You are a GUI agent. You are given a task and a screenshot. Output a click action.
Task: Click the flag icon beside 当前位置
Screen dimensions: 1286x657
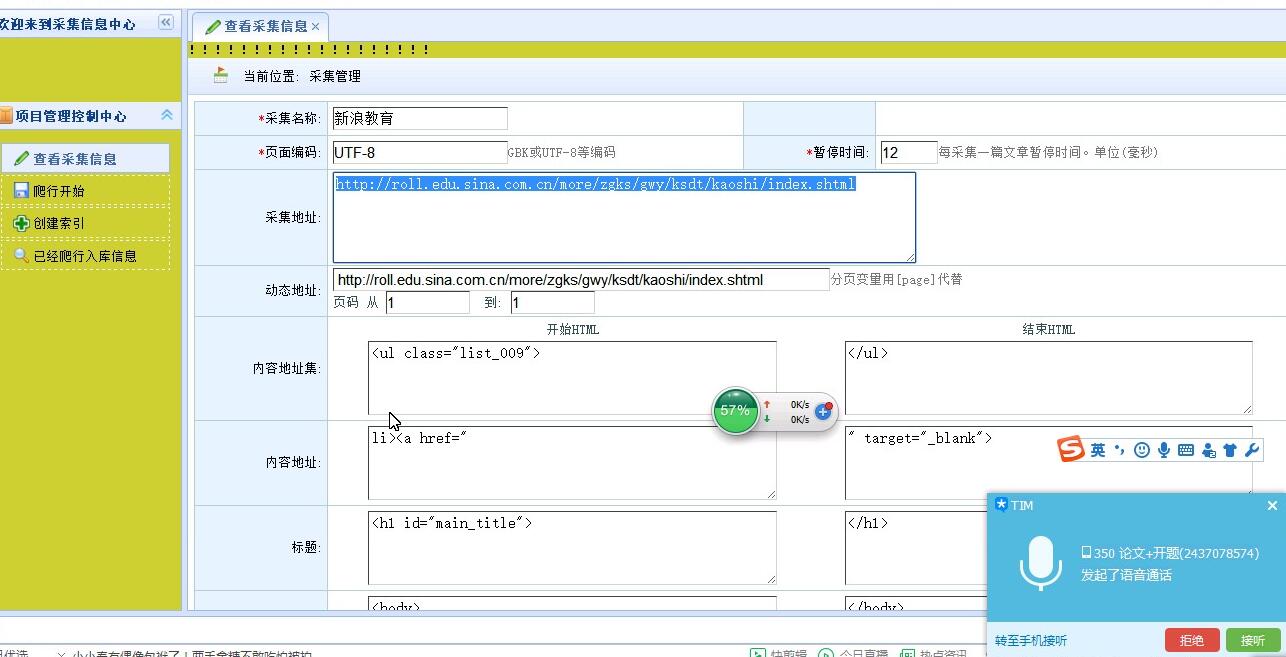pos(221,75)
